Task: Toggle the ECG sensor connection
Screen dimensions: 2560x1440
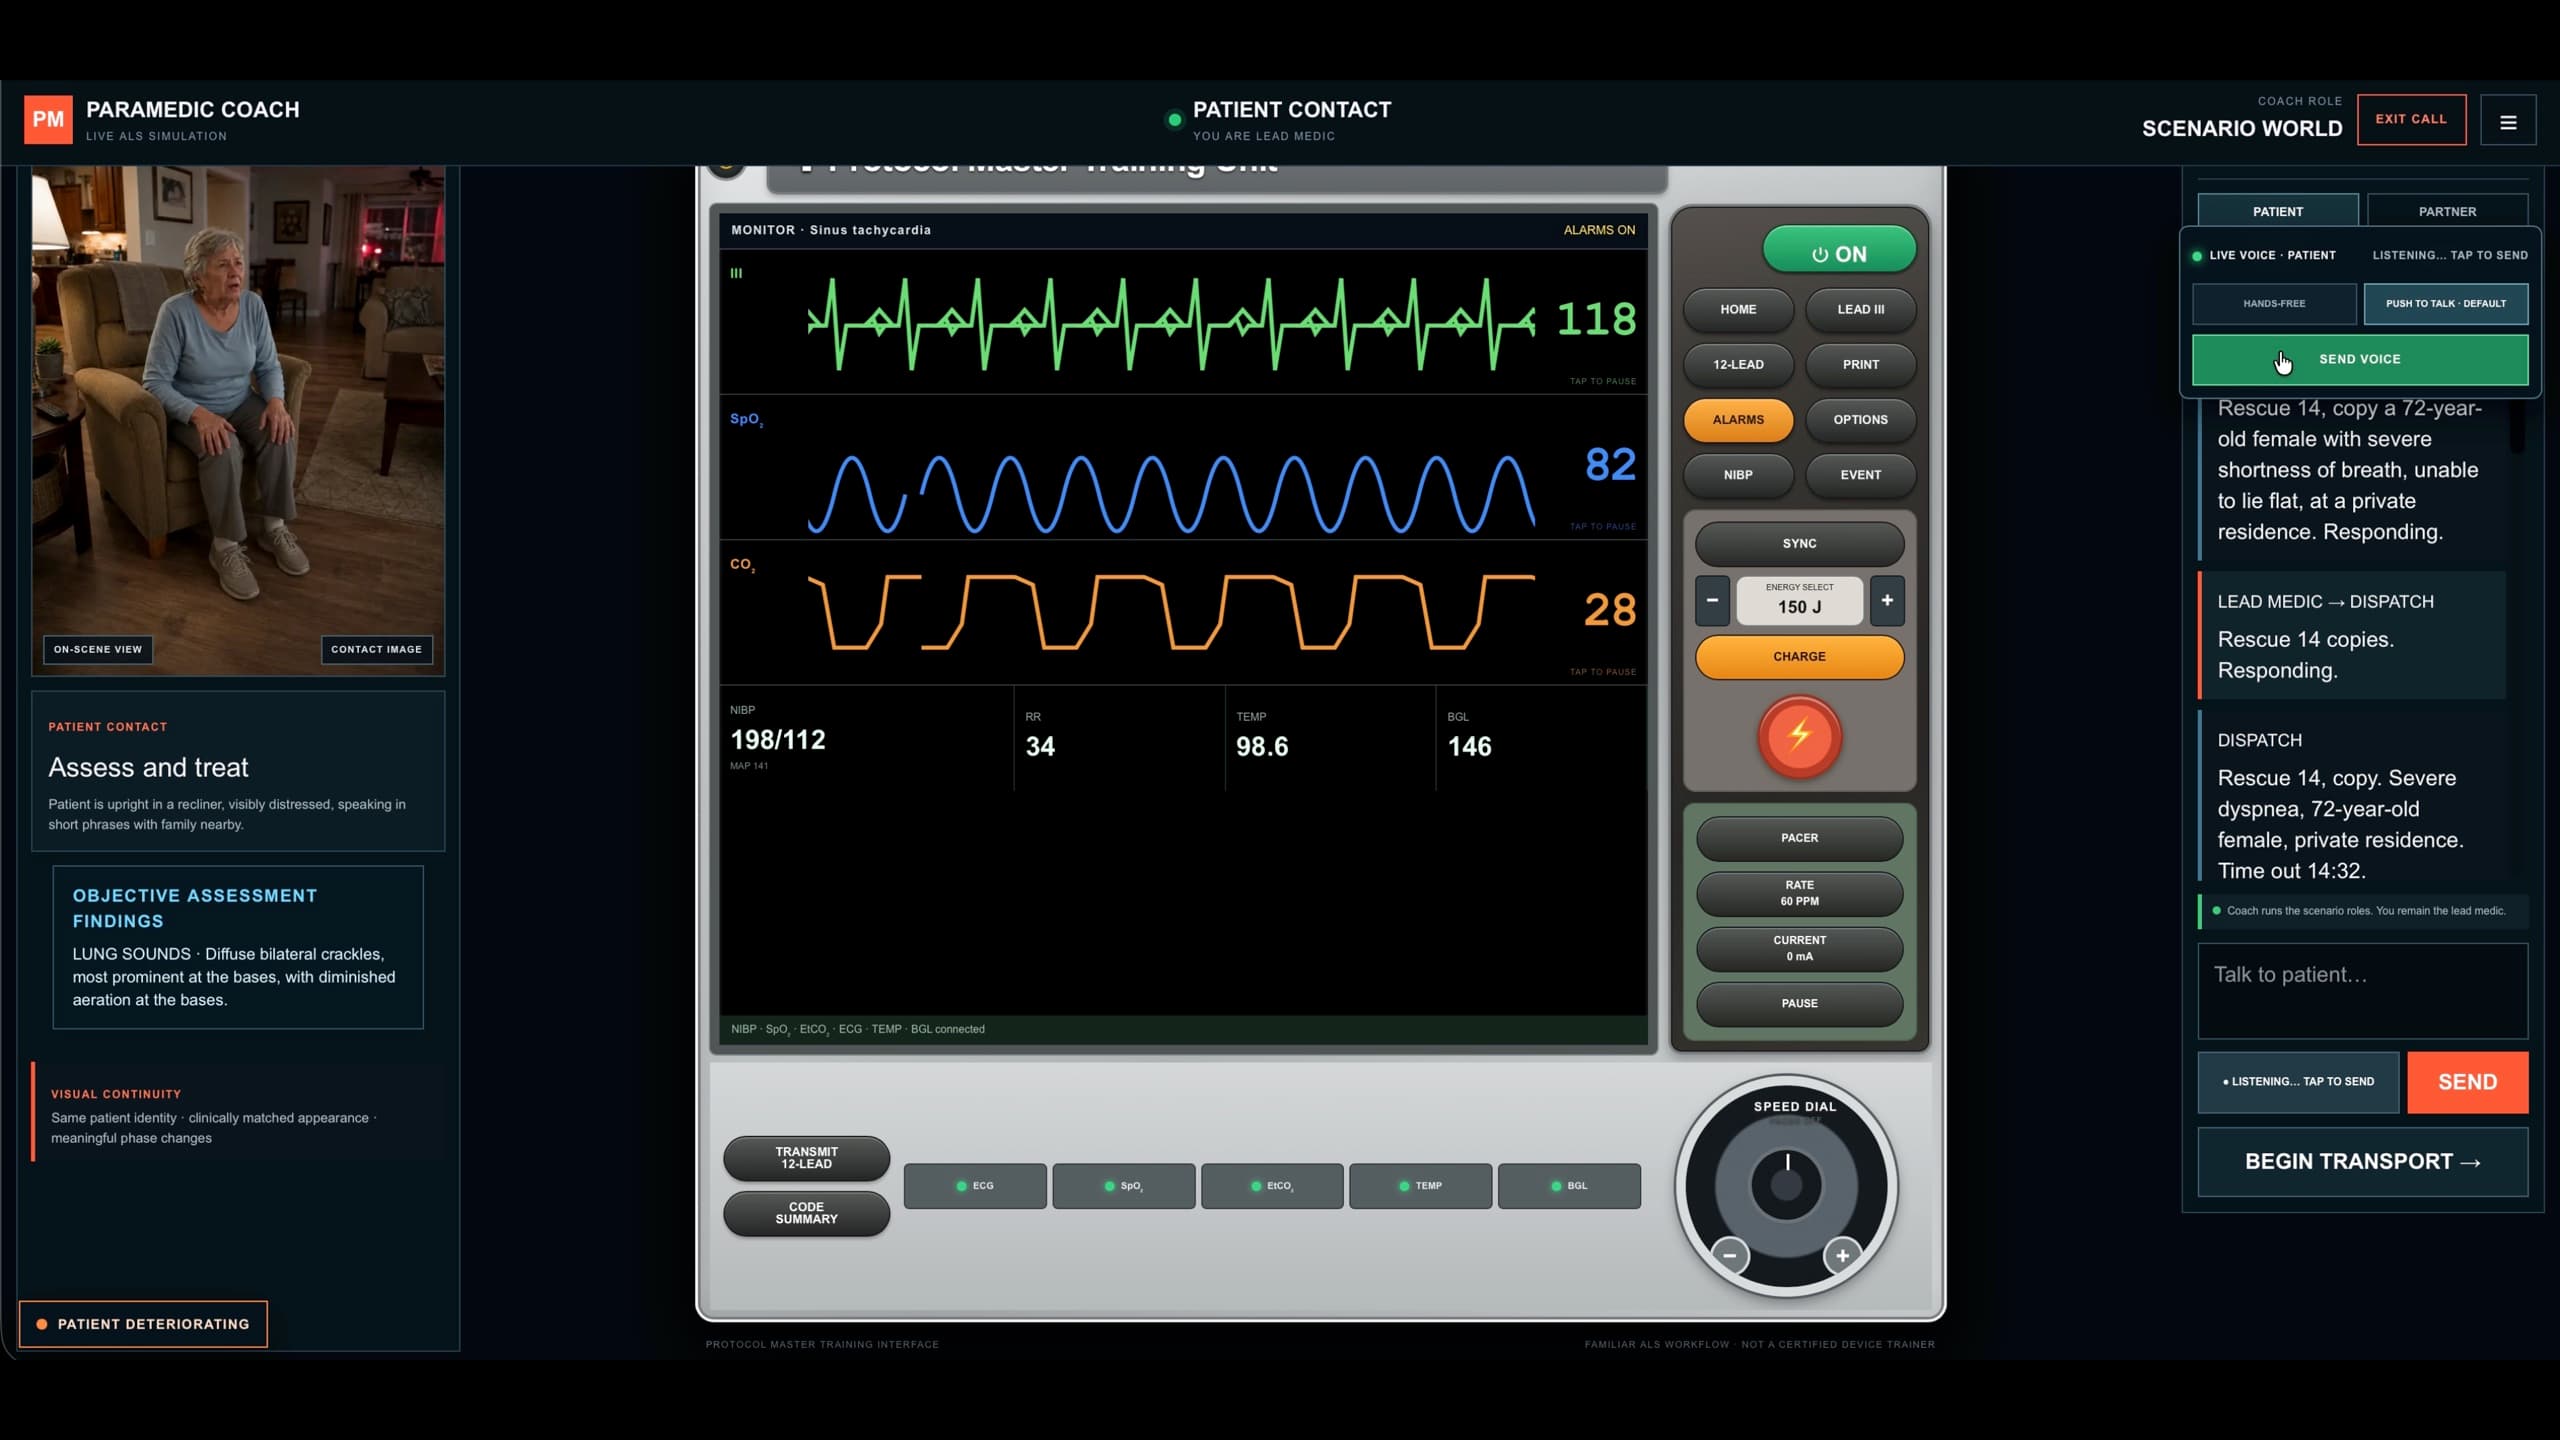Action: tap(975, 1186)
